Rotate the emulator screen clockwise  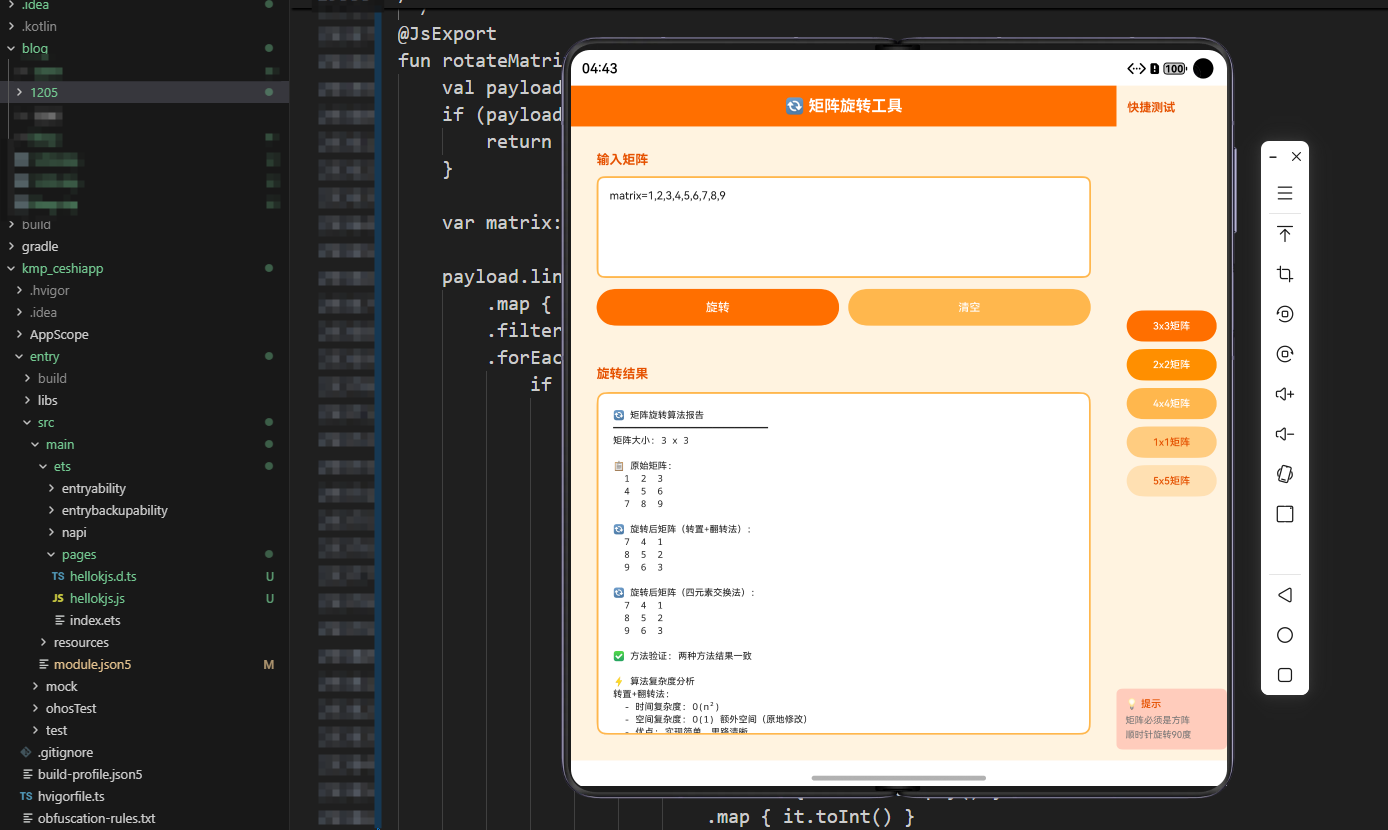coord(1285,354)
